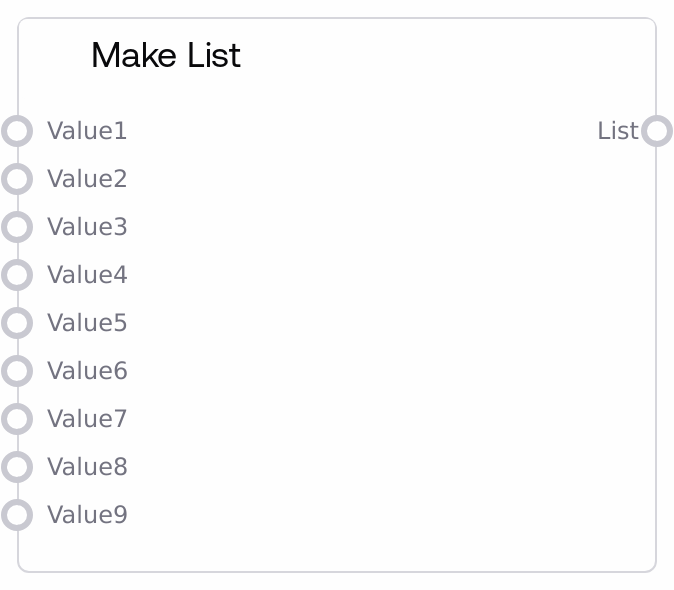Select the Value5 text label
Image resolution: width=674 pixels, height=590 pixels.
87,323
